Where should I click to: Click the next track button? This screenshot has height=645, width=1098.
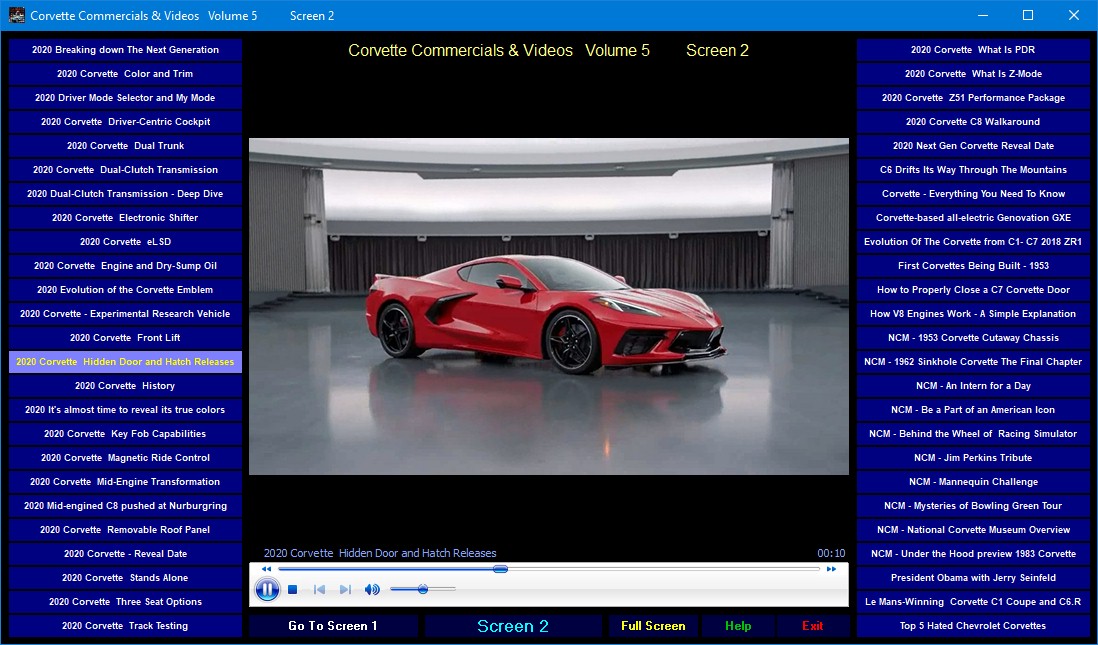pos(345,590)
